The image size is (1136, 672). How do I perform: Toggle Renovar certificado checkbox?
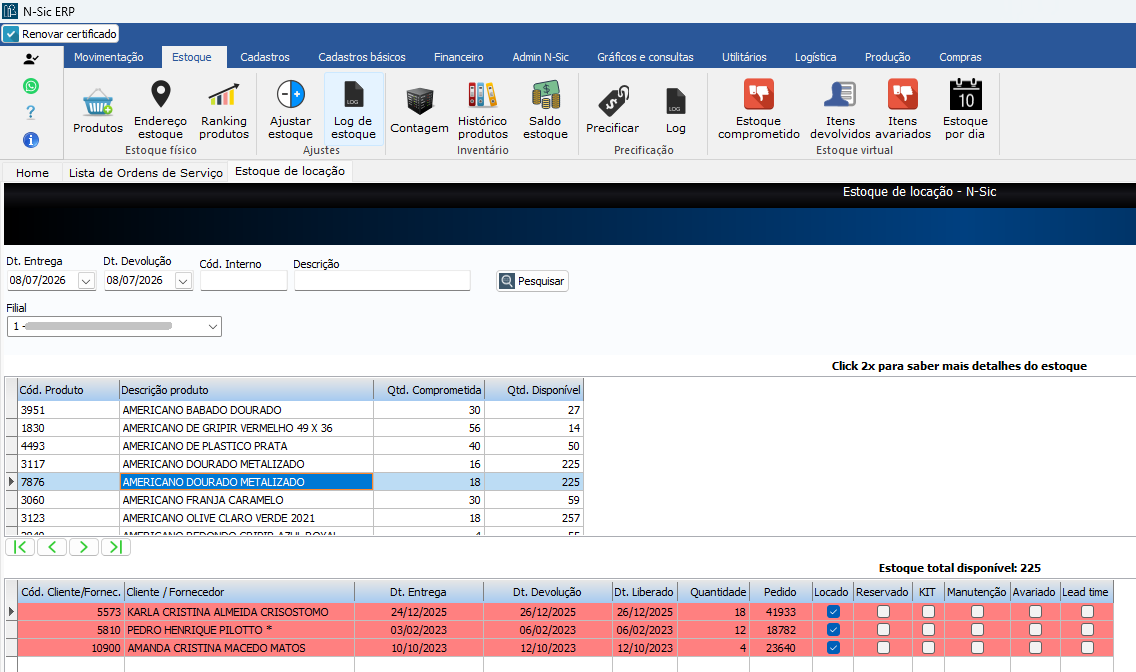(11, 34)
